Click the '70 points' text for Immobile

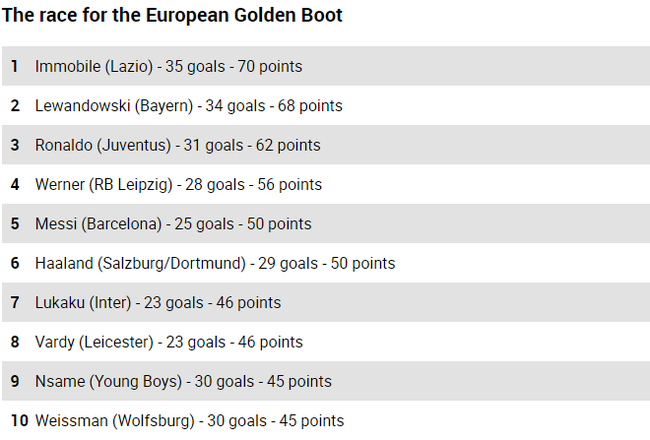270,66
